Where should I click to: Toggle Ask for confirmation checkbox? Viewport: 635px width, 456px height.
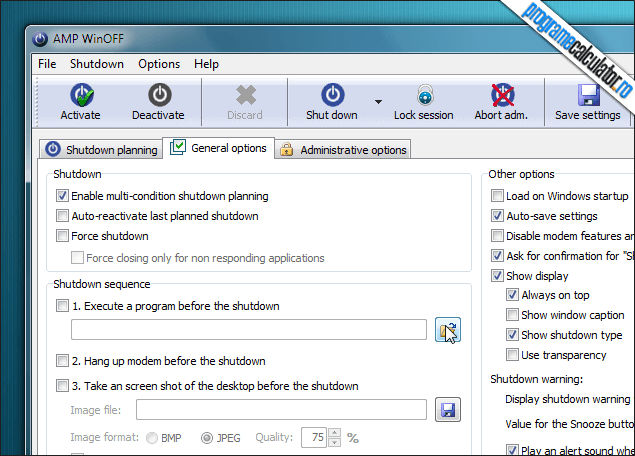(x=497, y=256)
